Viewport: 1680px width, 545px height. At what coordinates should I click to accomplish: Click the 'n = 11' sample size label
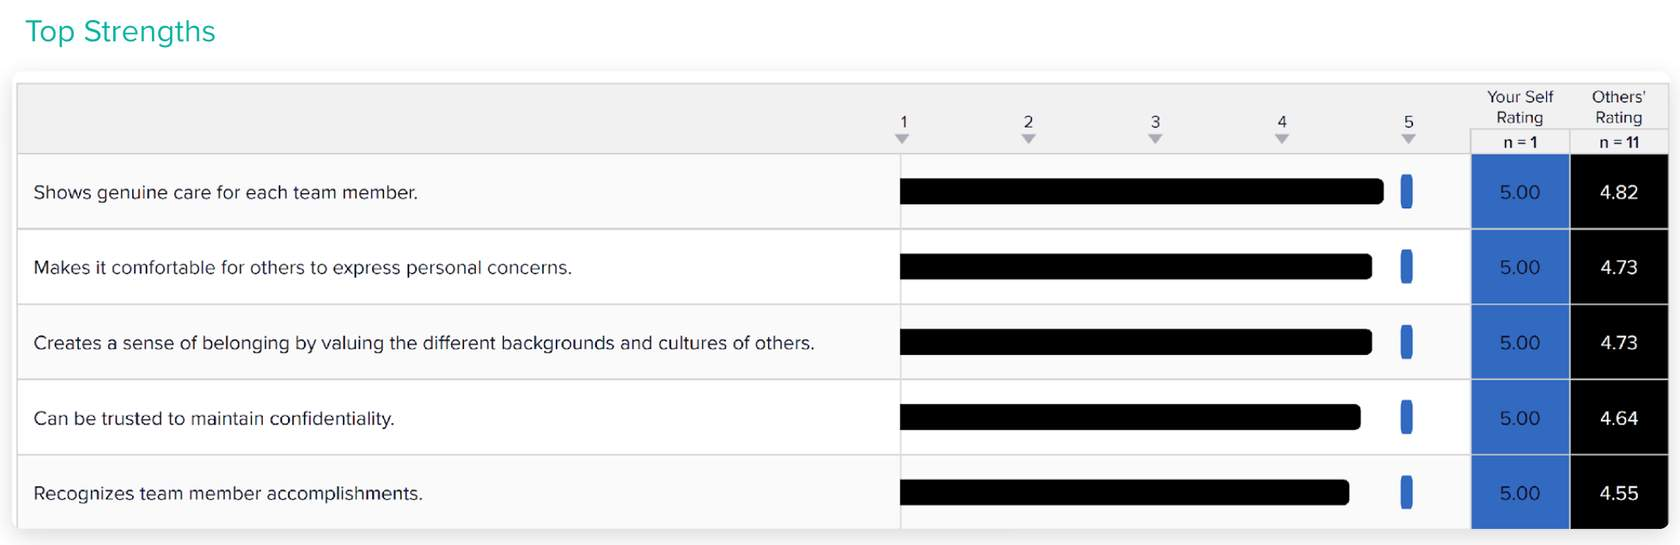[1619, 142]
